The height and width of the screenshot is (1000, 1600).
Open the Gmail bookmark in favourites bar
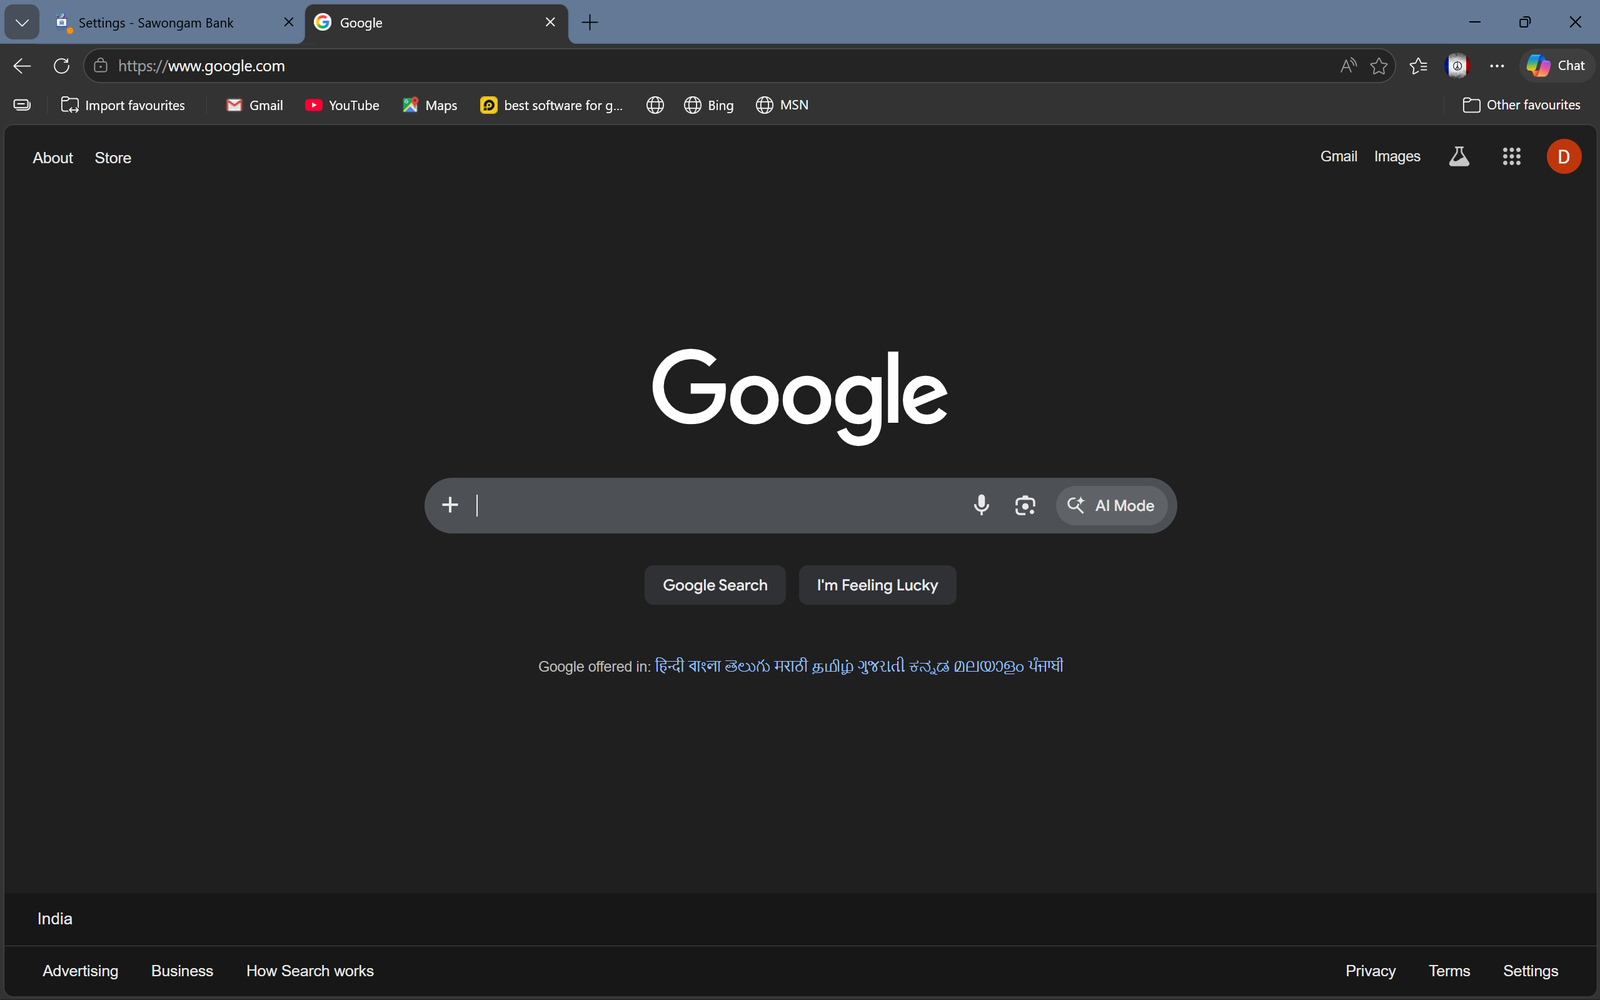255,105
